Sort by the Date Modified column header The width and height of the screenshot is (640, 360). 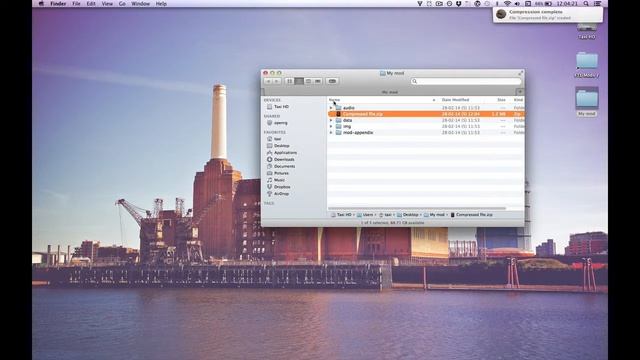tap(455, 100)
